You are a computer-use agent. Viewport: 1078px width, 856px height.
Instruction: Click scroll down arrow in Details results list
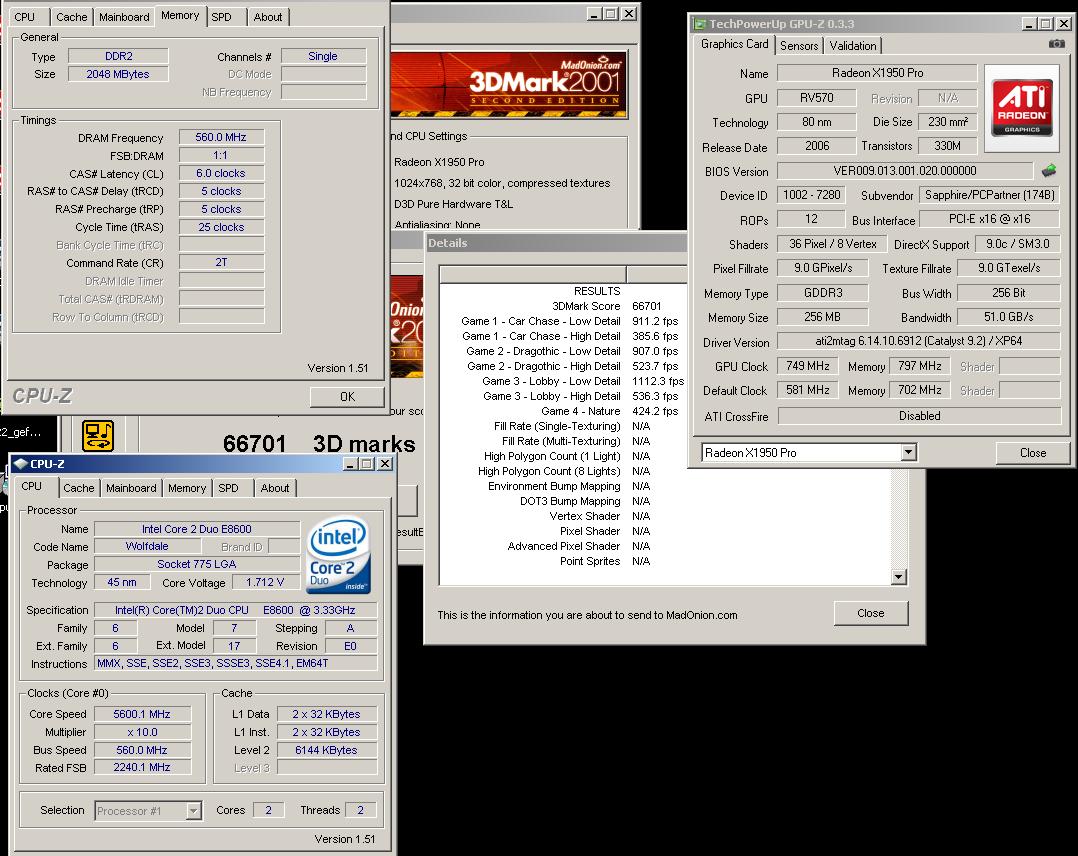[899, 577]
